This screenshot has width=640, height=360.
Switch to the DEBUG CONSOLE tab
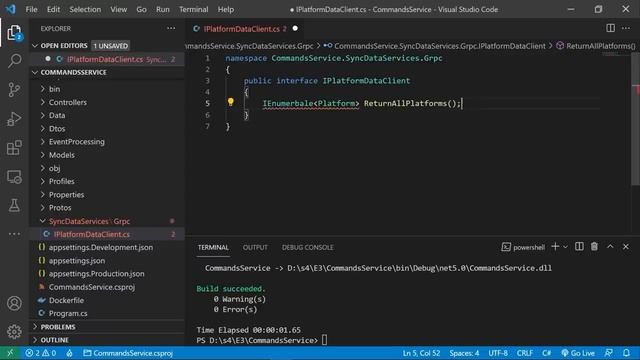click(x=307, y=247)
